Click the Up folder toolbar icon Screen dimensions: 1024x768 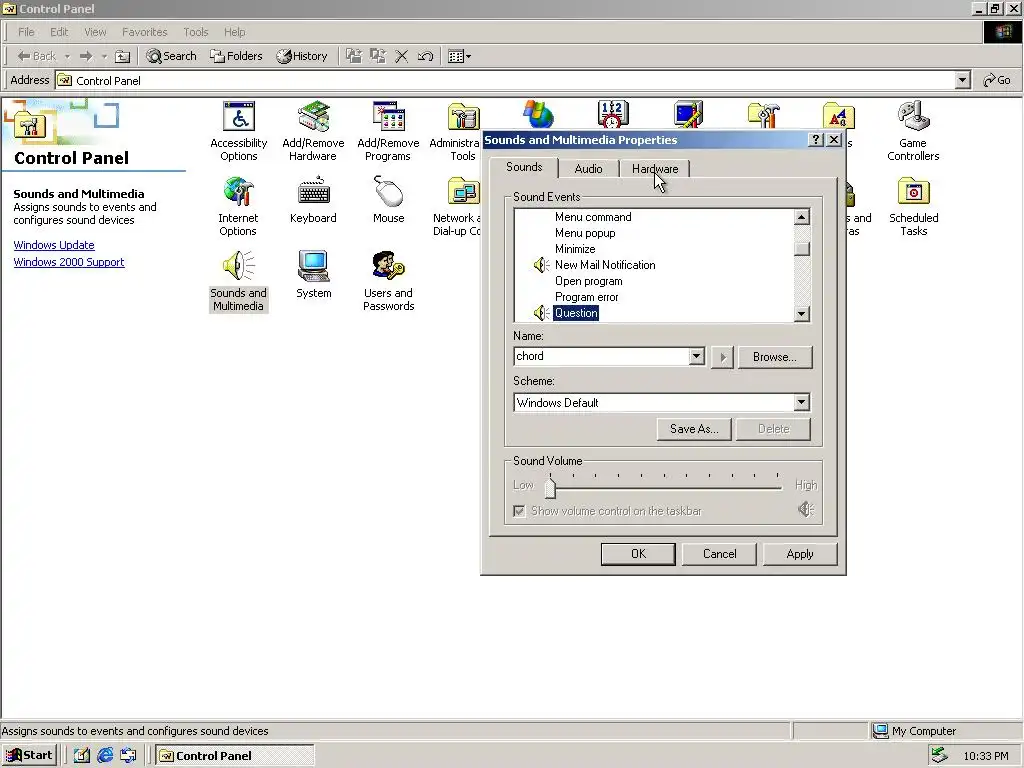point(122,56)
